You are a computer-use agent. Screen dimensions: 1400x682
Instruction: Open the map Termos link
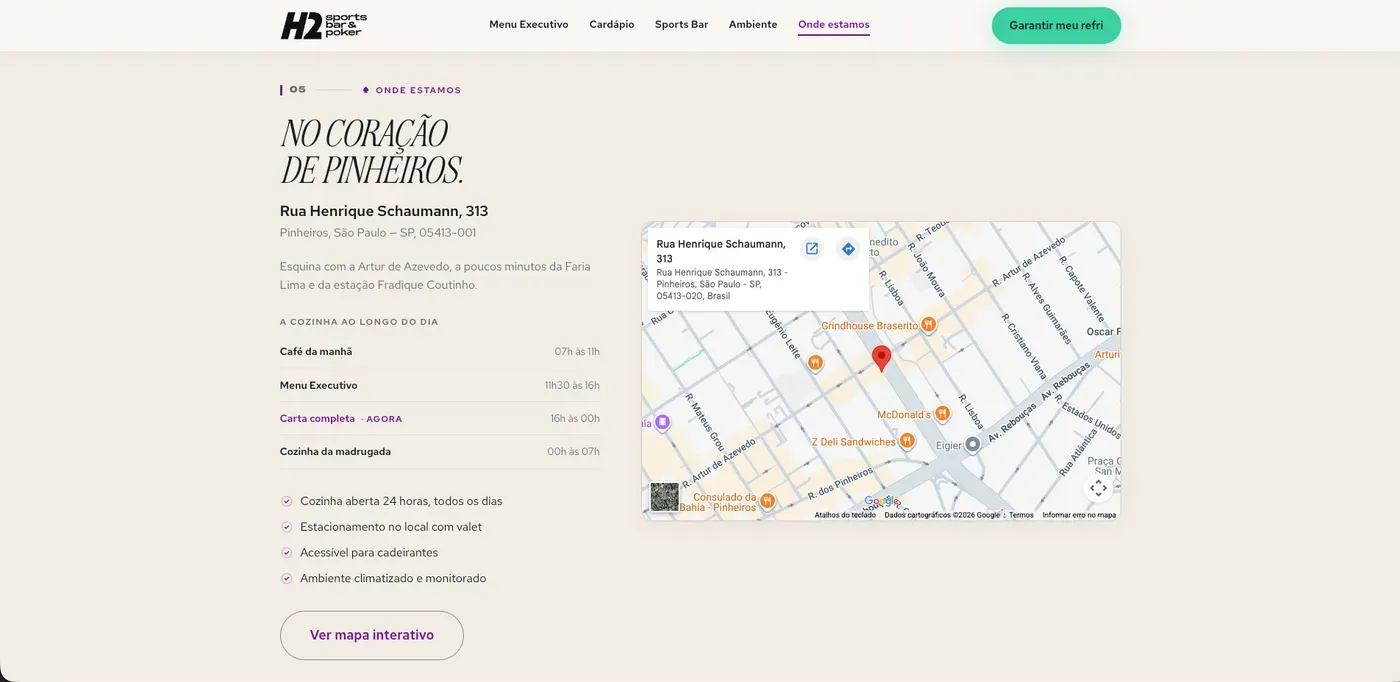1021,515
